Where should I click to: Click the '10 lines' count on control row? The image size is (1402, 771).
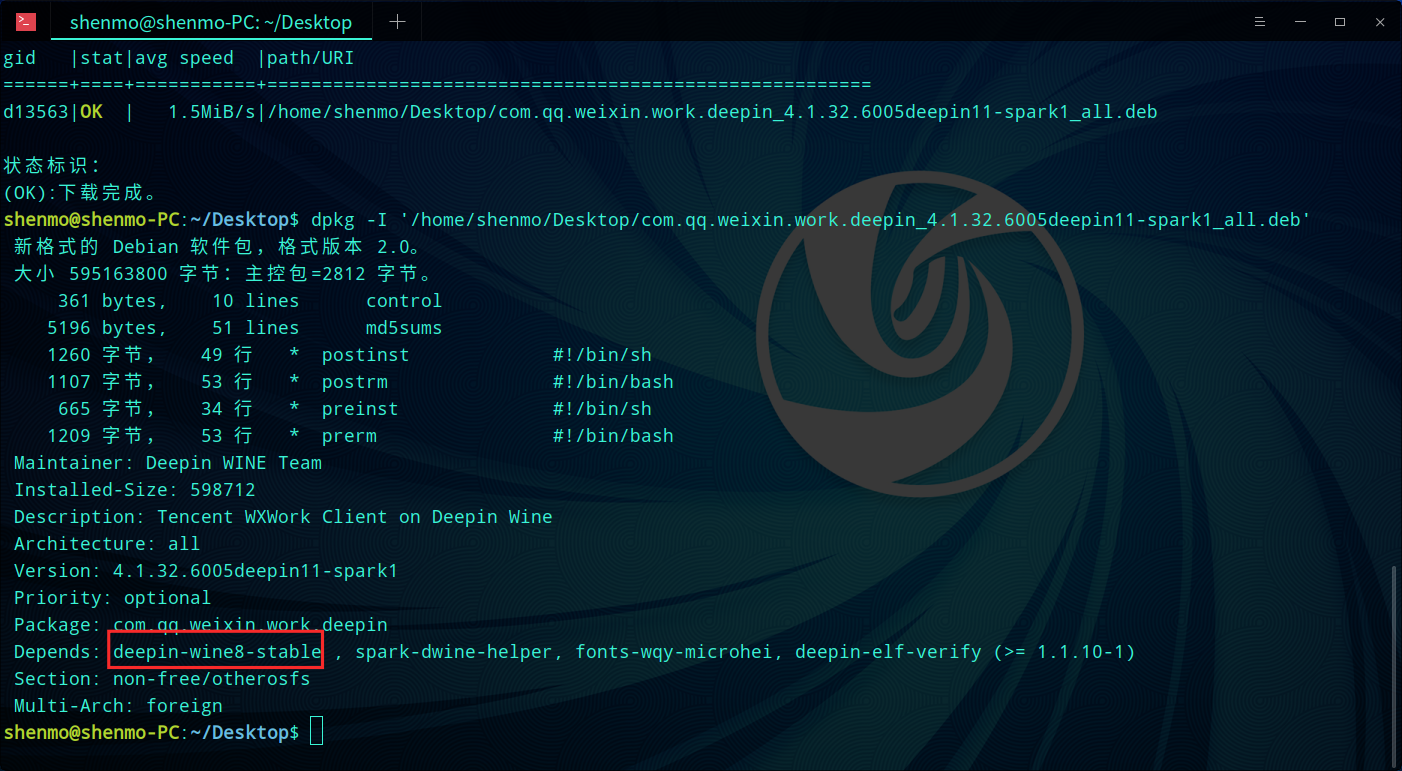(x=256, y=301)
